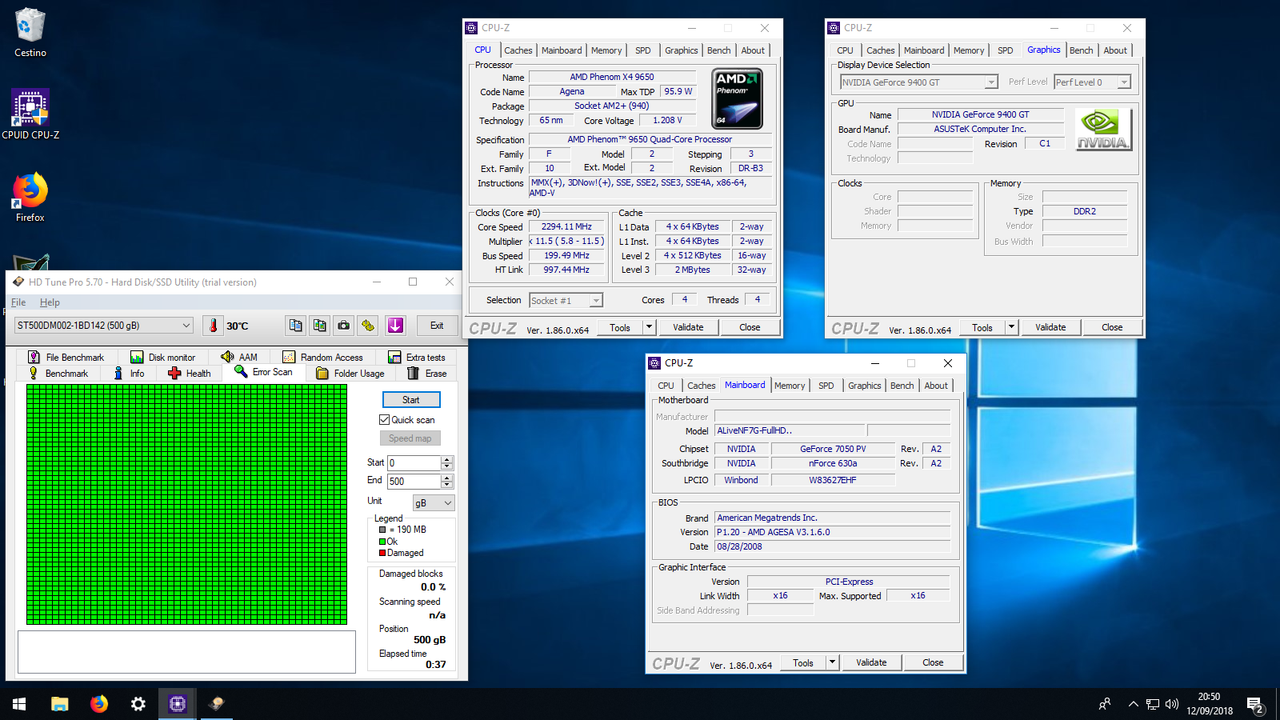Click volume speaker tray icon

pos(1172,704)
